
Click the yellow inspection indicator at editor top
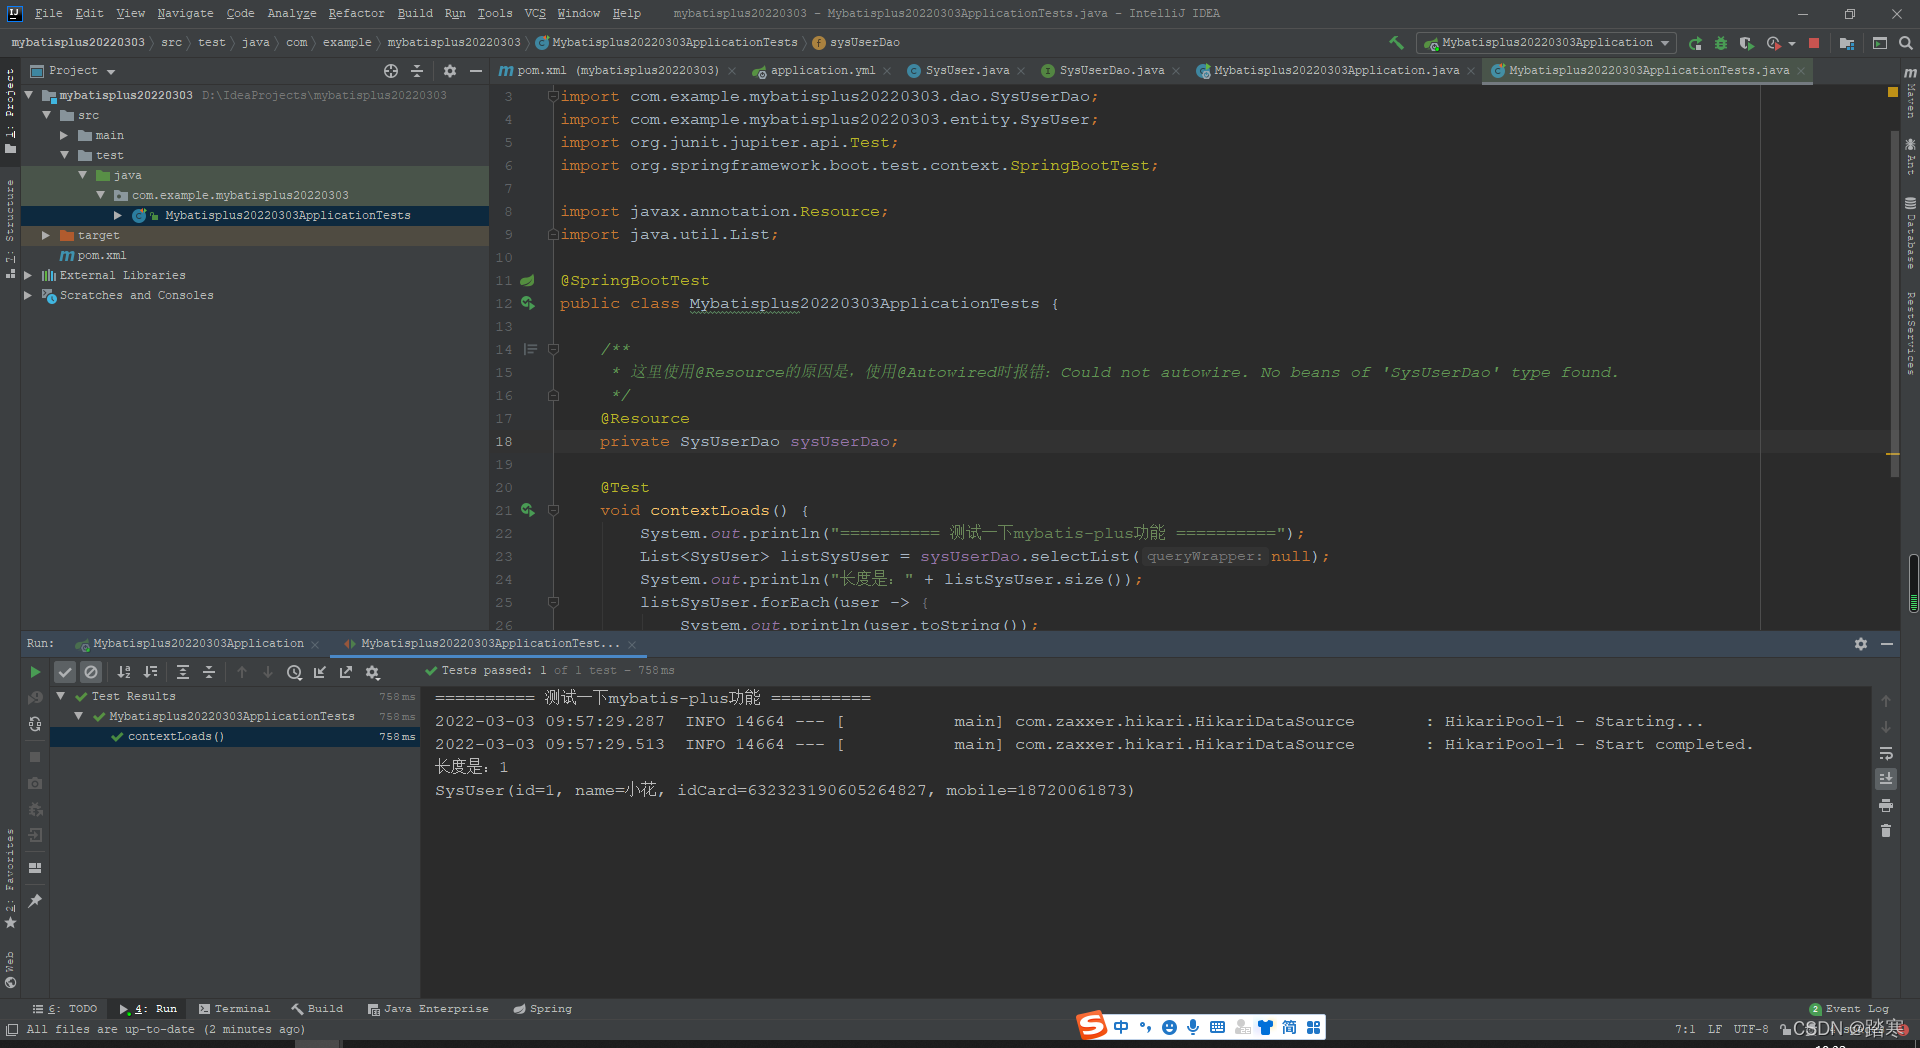pos(1893,92)
